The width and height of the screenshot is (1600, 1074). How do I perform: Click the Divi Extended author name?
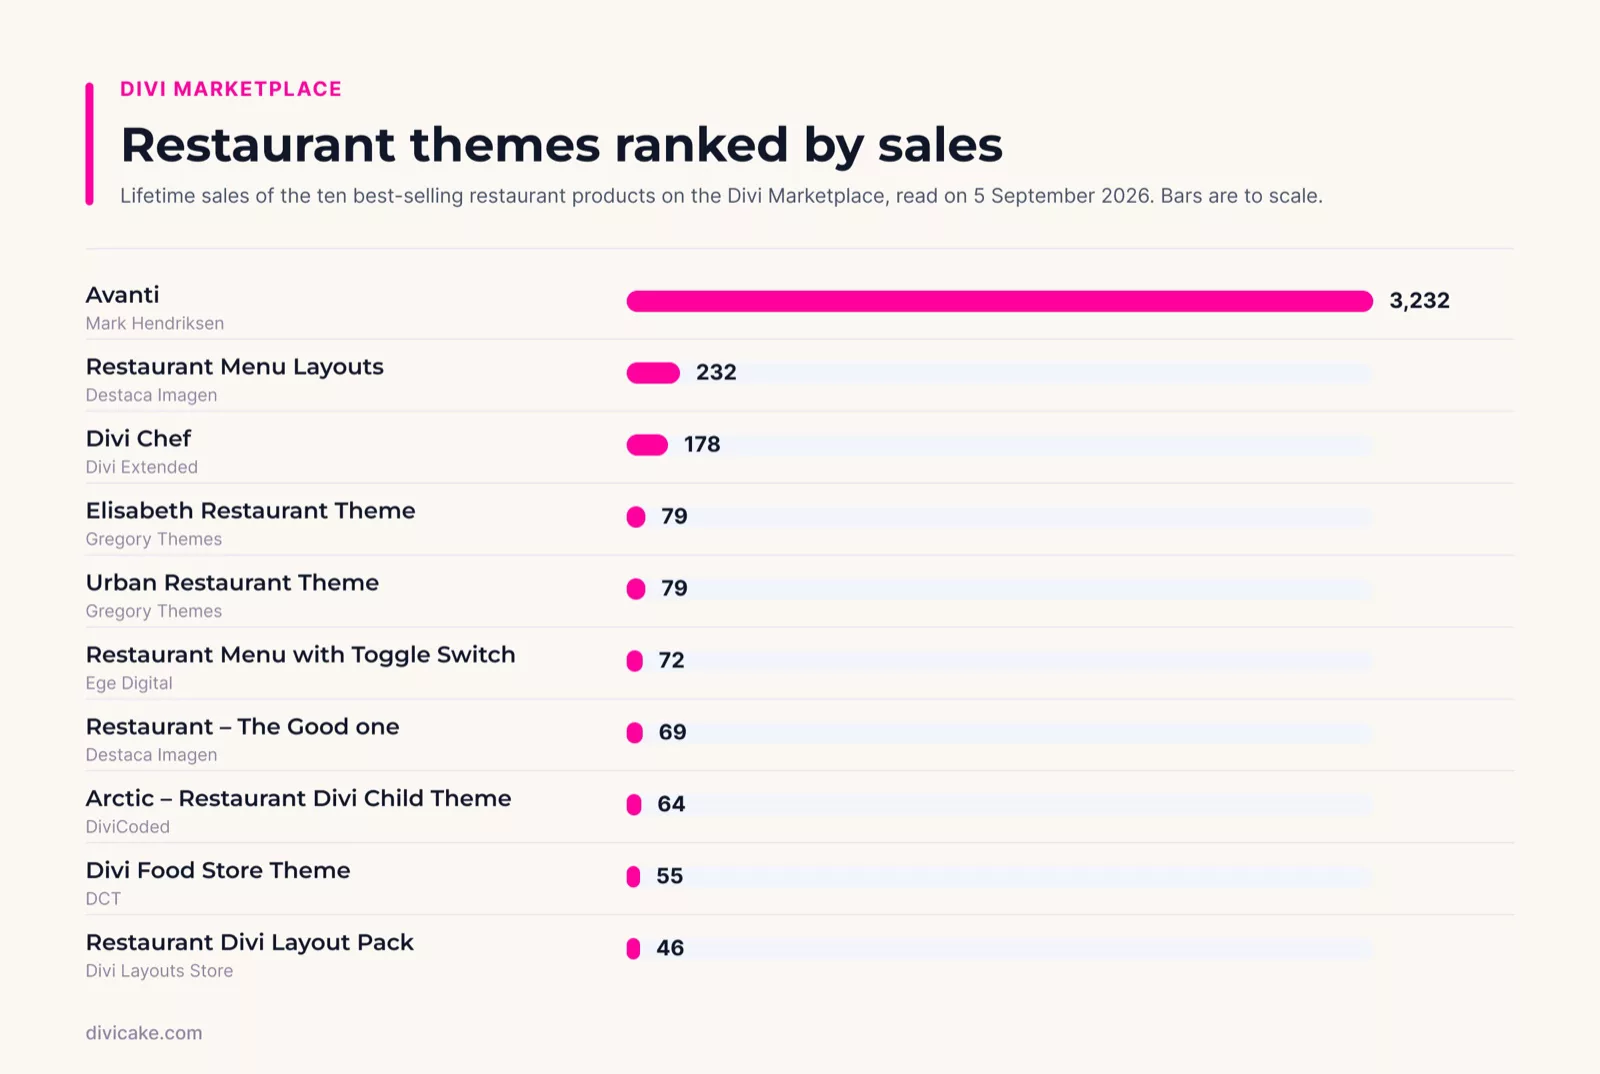142,467
